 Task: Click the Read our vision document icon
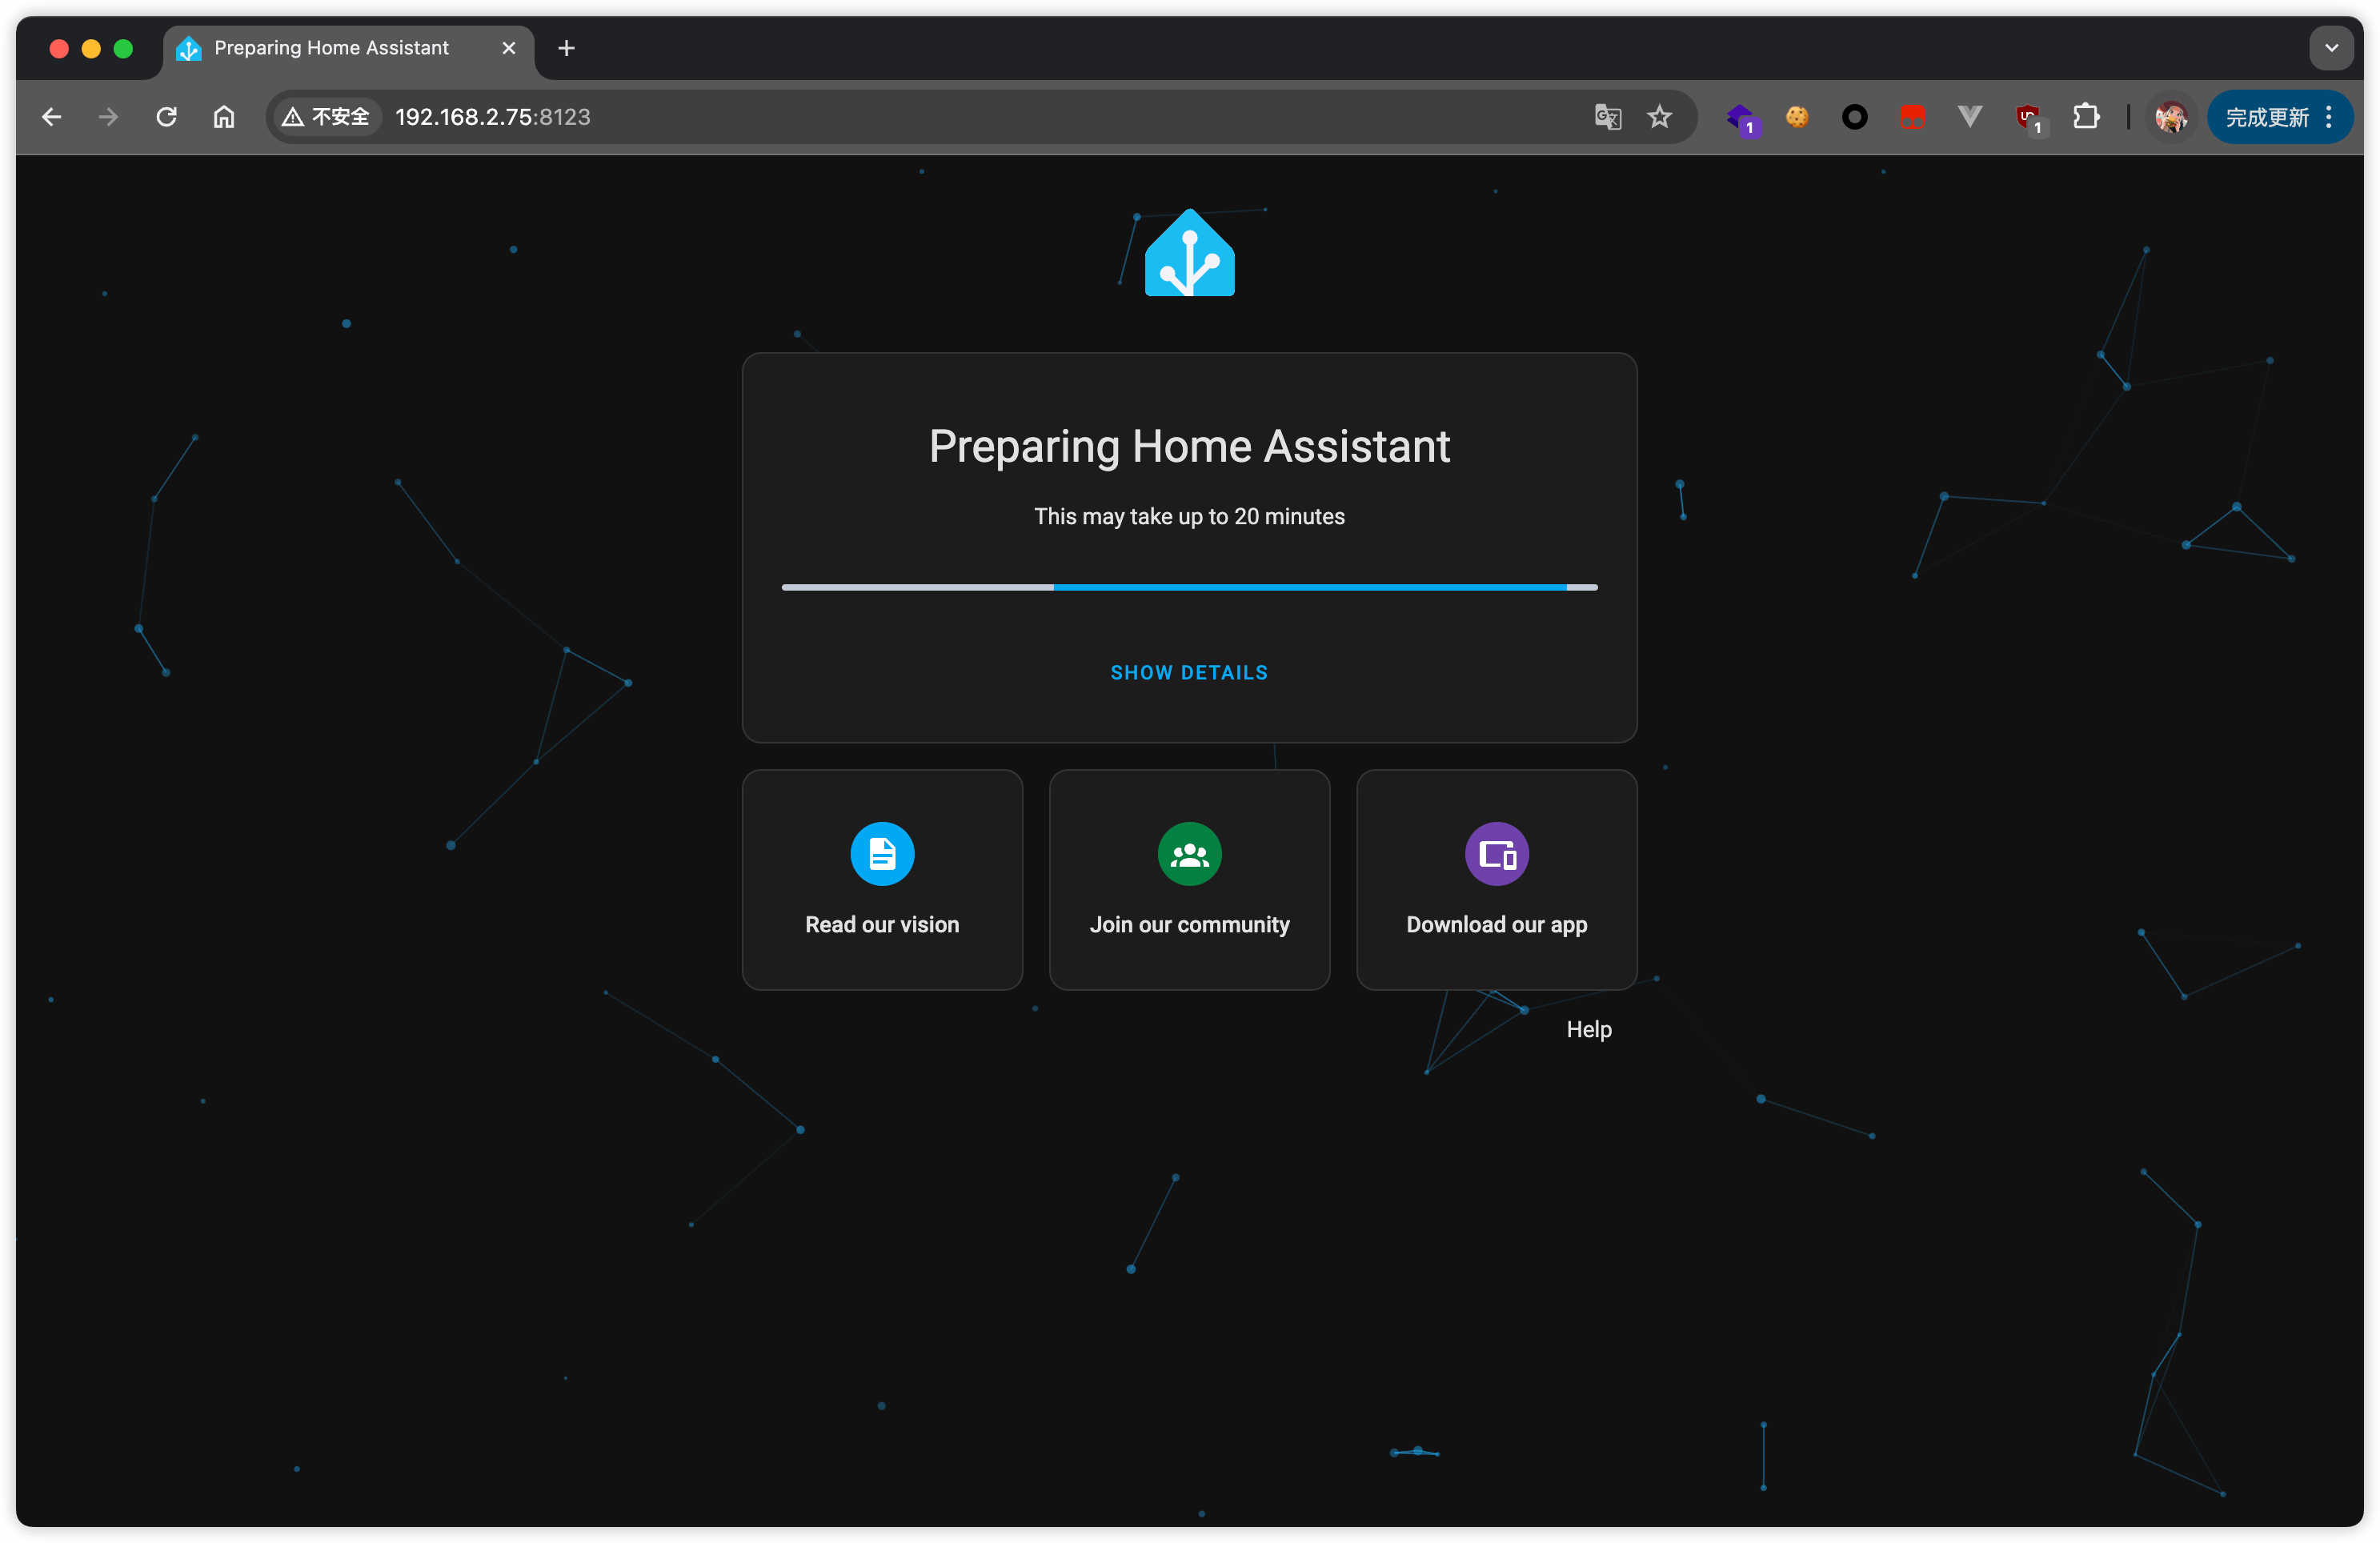(882, 854)
